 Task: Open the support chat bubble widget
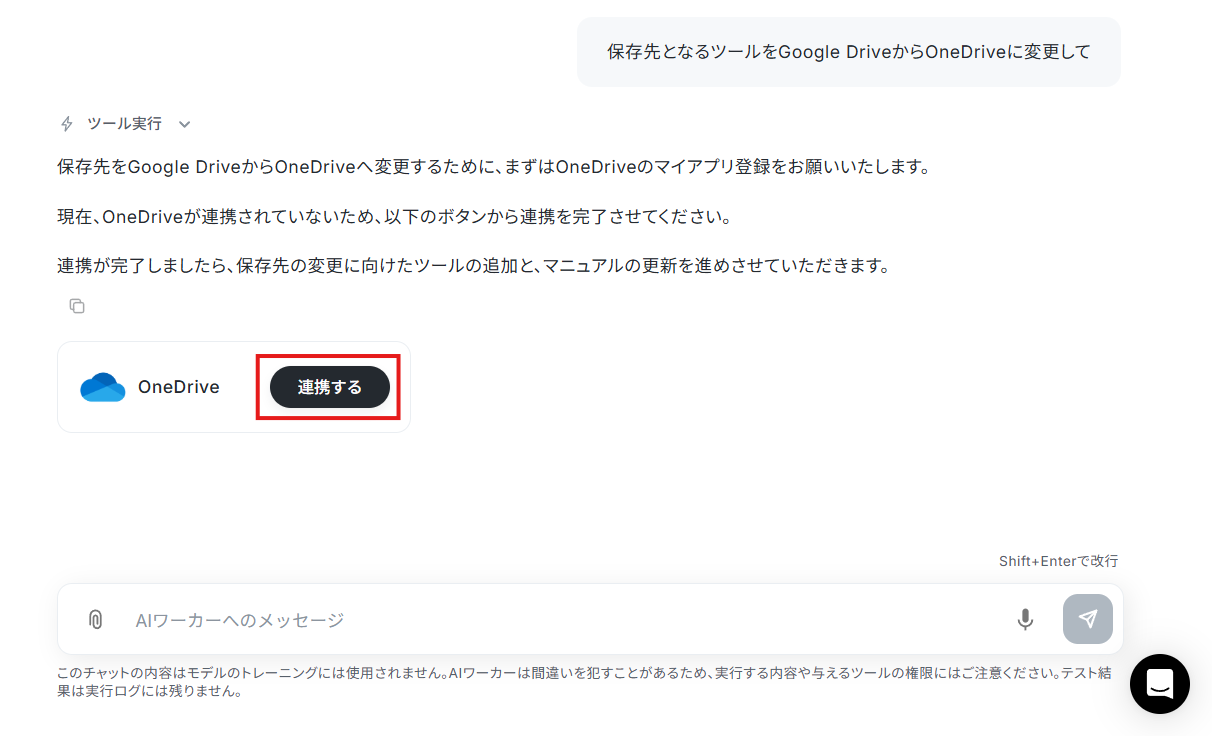pyautogui.click(x=1160, y=684)
